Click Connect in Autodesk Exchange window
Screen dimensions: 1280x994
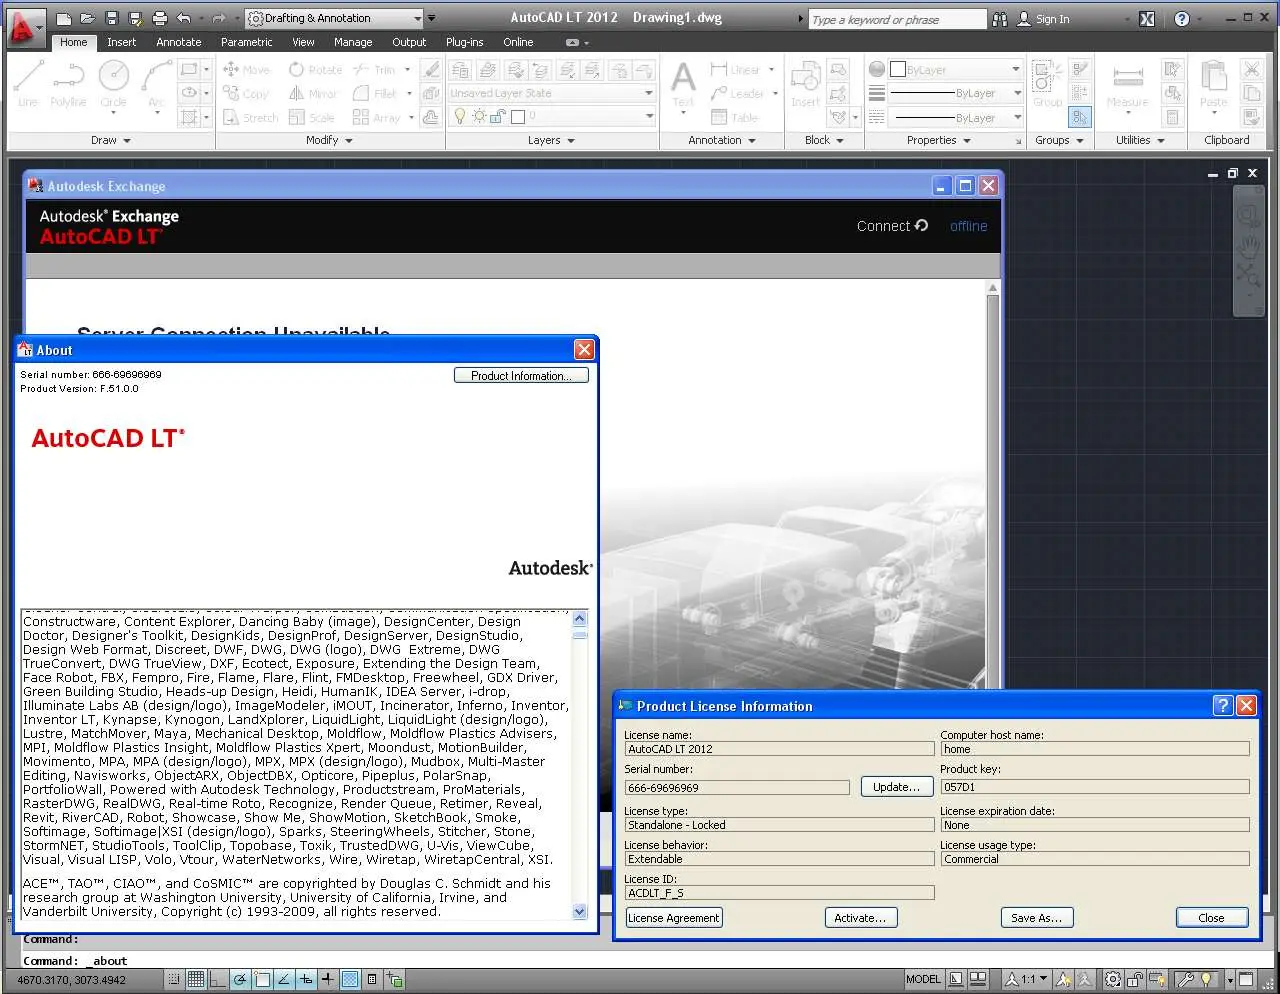[892, 226]
